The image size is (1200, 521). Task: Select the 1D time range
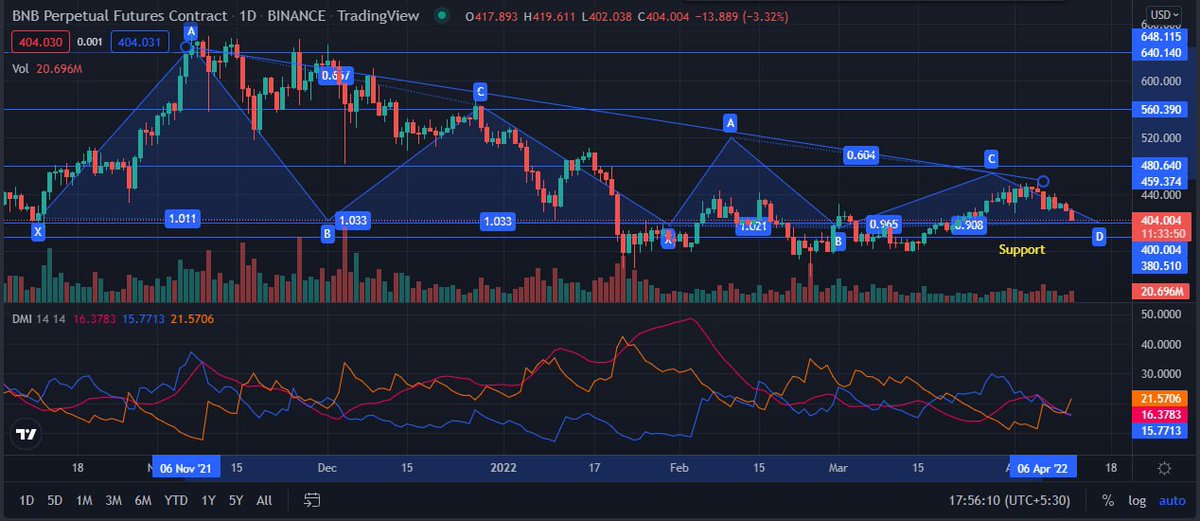click(27, 500)
